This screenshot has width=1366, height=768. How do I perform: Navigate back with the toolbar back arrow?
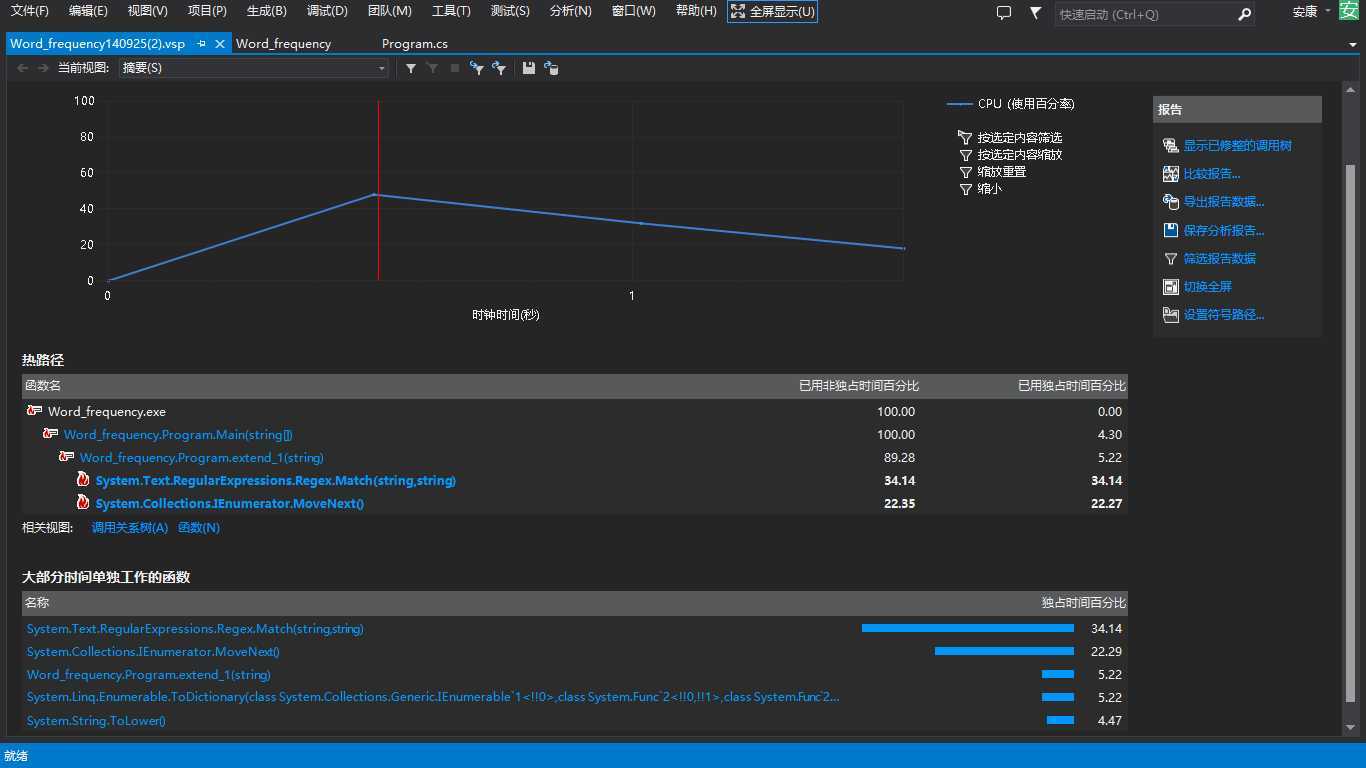click(22, 68)
